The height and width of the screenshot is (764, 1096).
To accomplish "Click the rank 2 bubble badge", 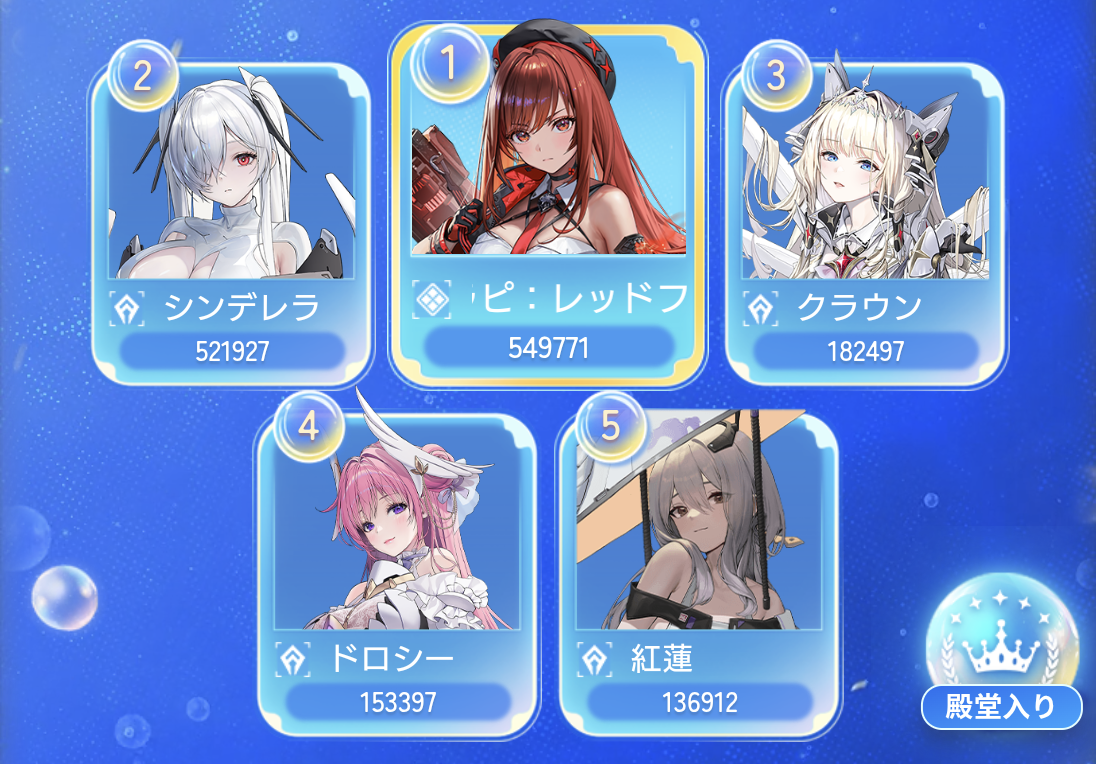I will click(143, 75).
